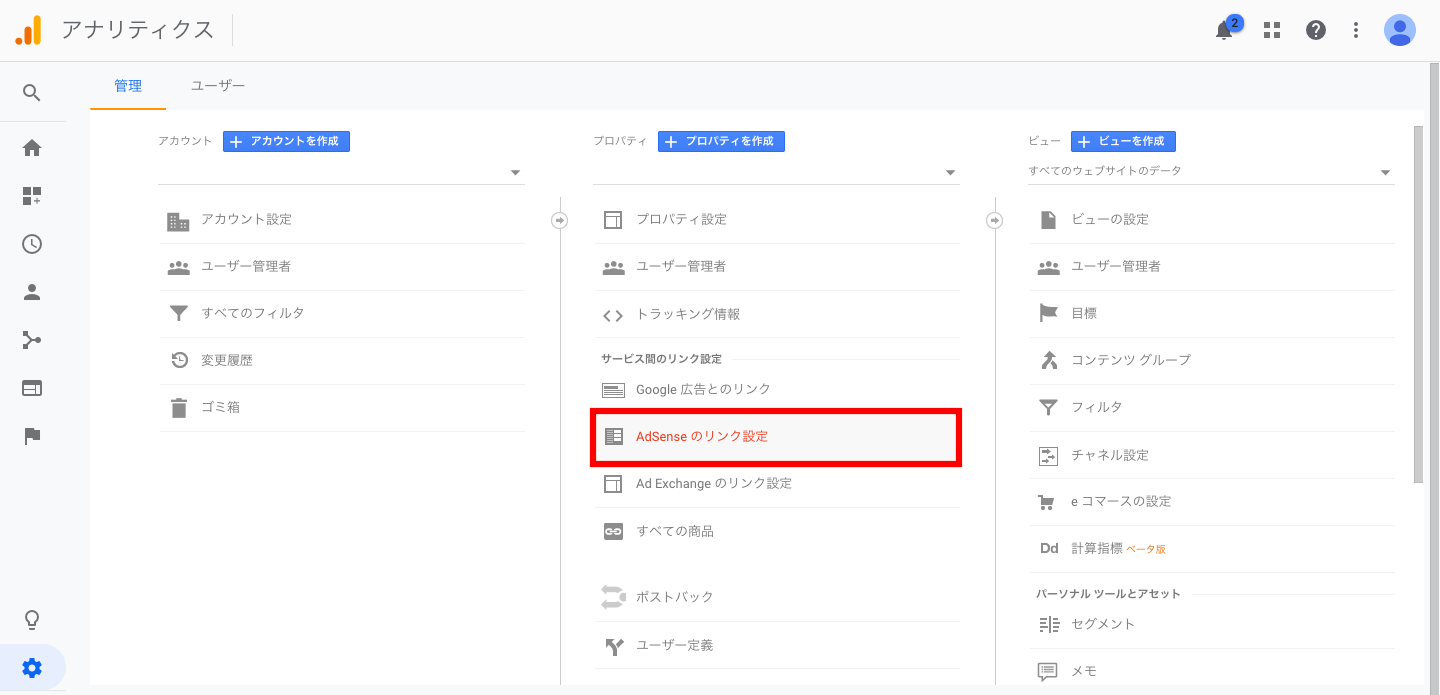
Task: Open the user profile avatar
Action: pos(1400,30)
